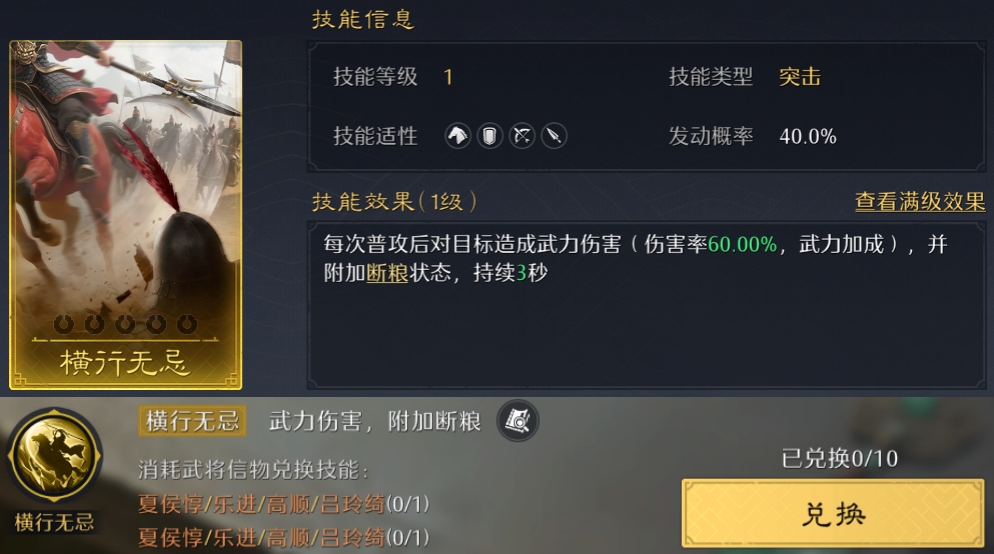Select the third star slot on skill card
This screenshot has width=994, height=554.
pyautogui.click(x=125, y=325)
